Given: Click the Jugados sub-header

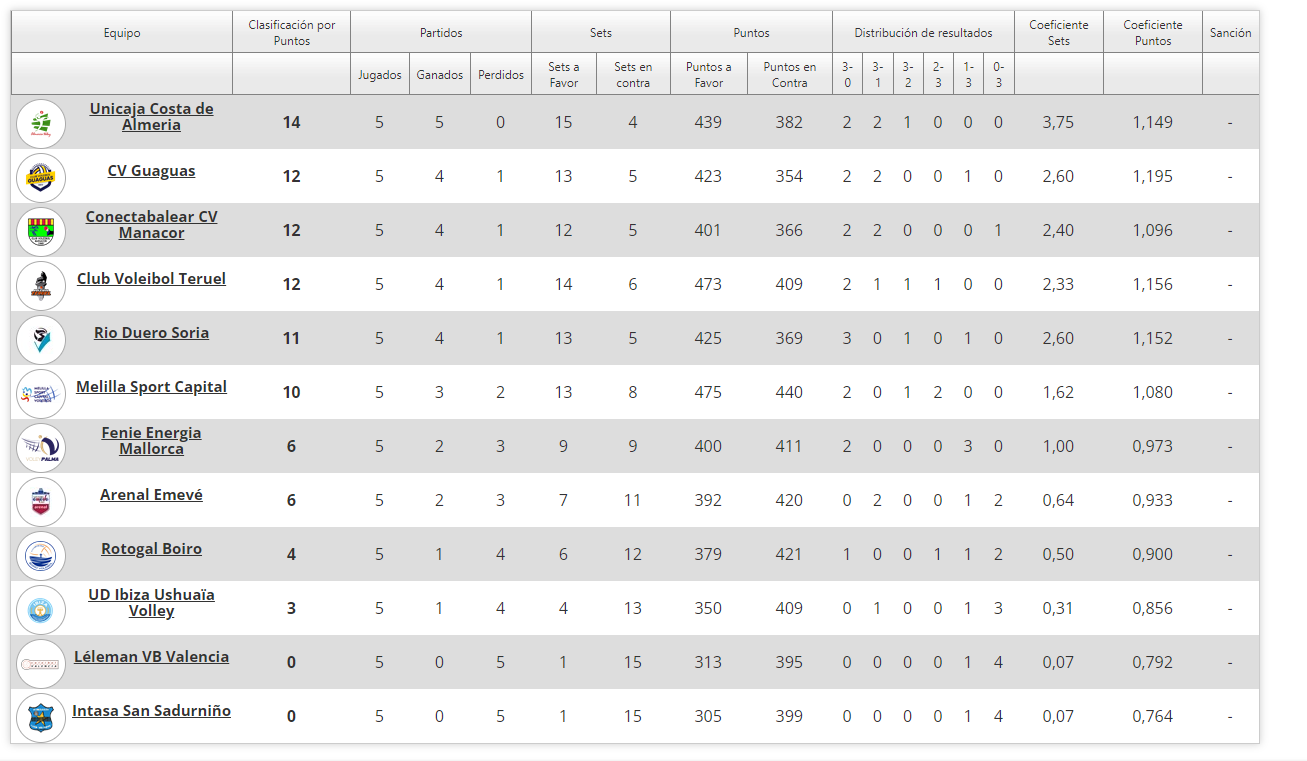Looking at the screenshot, I should pyautogui.click(x=380, y=75).
